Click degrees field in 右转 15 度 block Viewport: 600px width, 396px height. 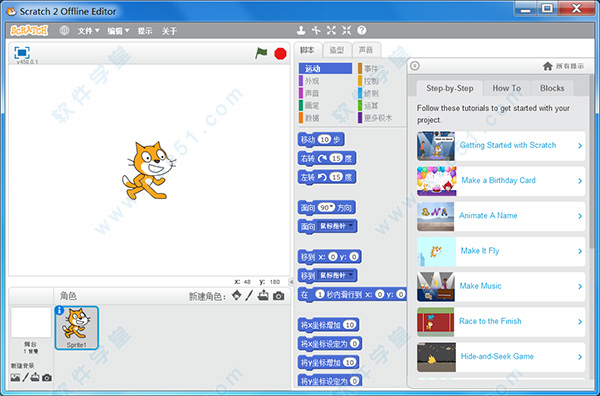336,158
